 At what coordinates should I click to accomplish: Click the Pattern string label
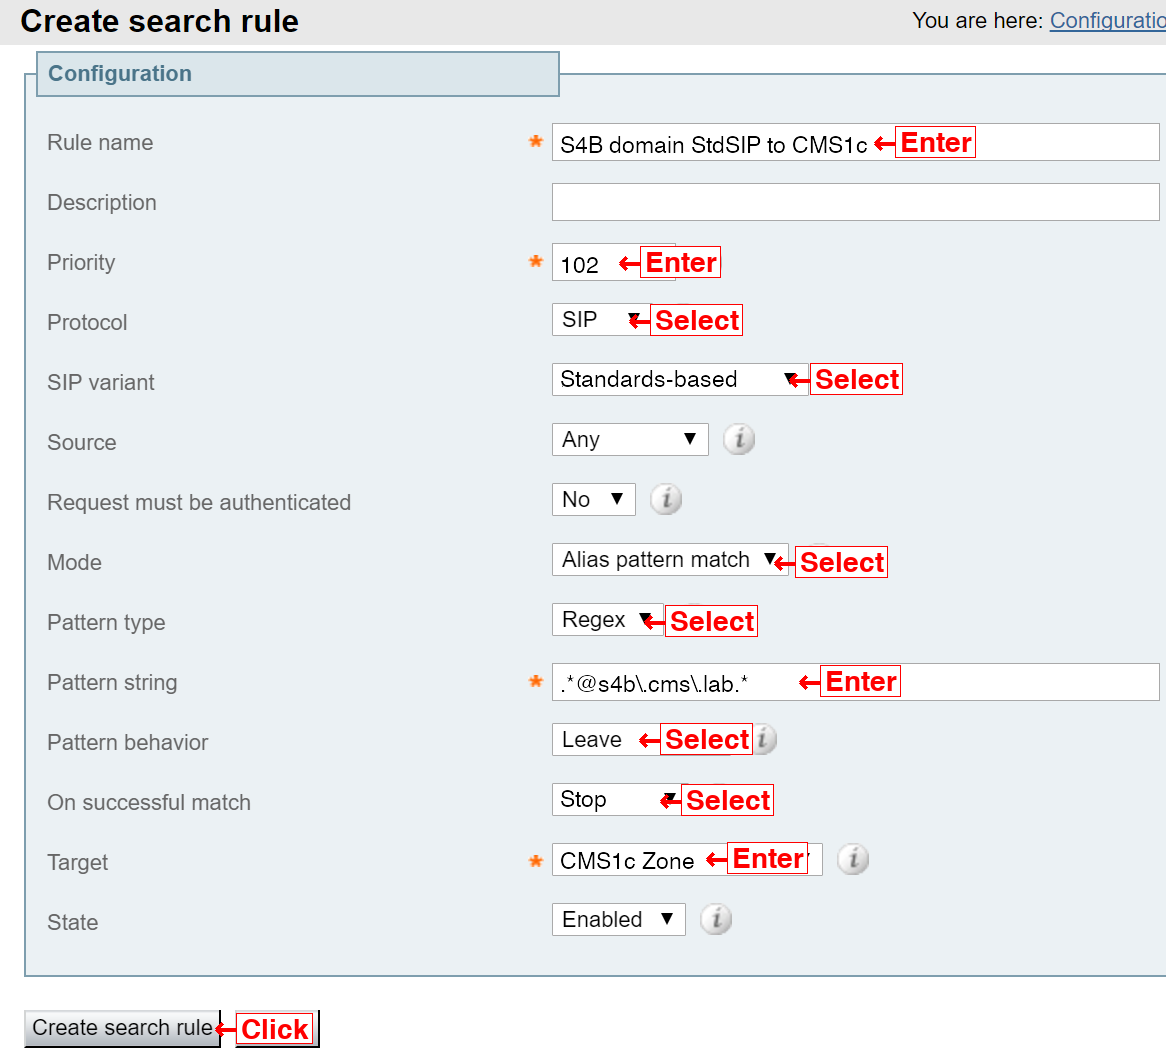[x=112, y=683]
